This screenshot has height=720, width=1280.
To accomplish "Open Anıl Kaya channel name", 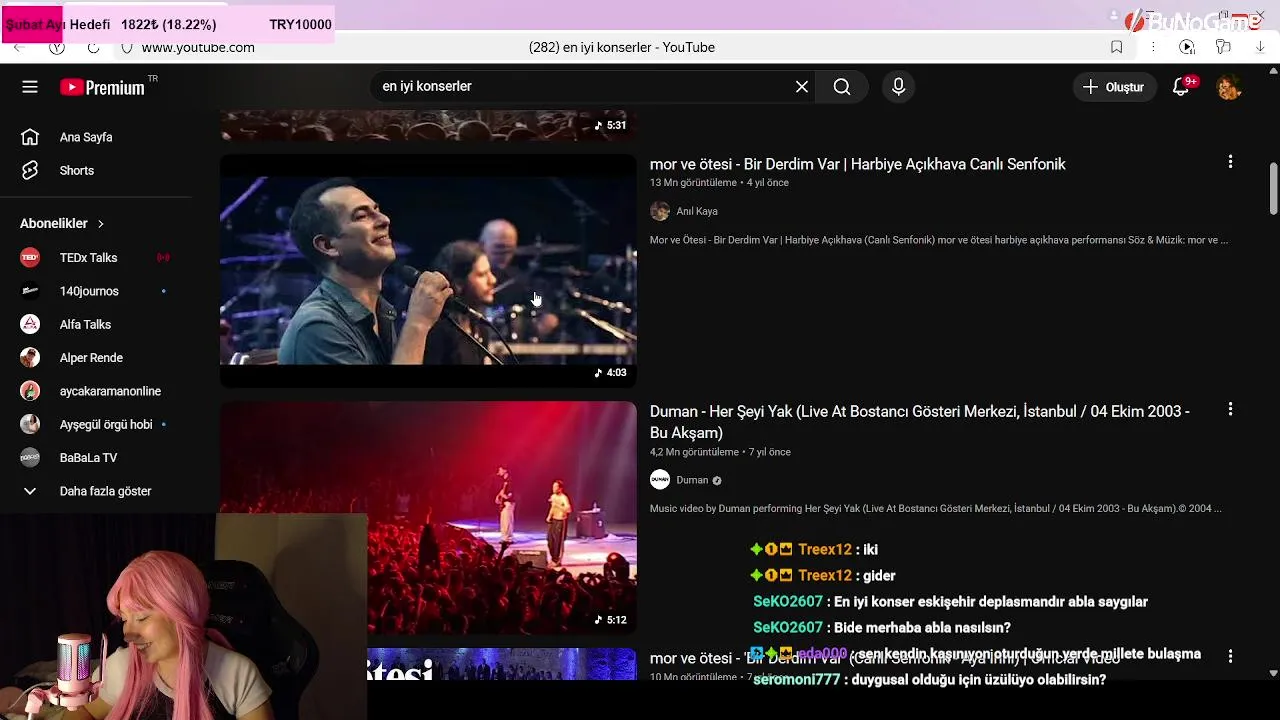I will coord(697,211).
